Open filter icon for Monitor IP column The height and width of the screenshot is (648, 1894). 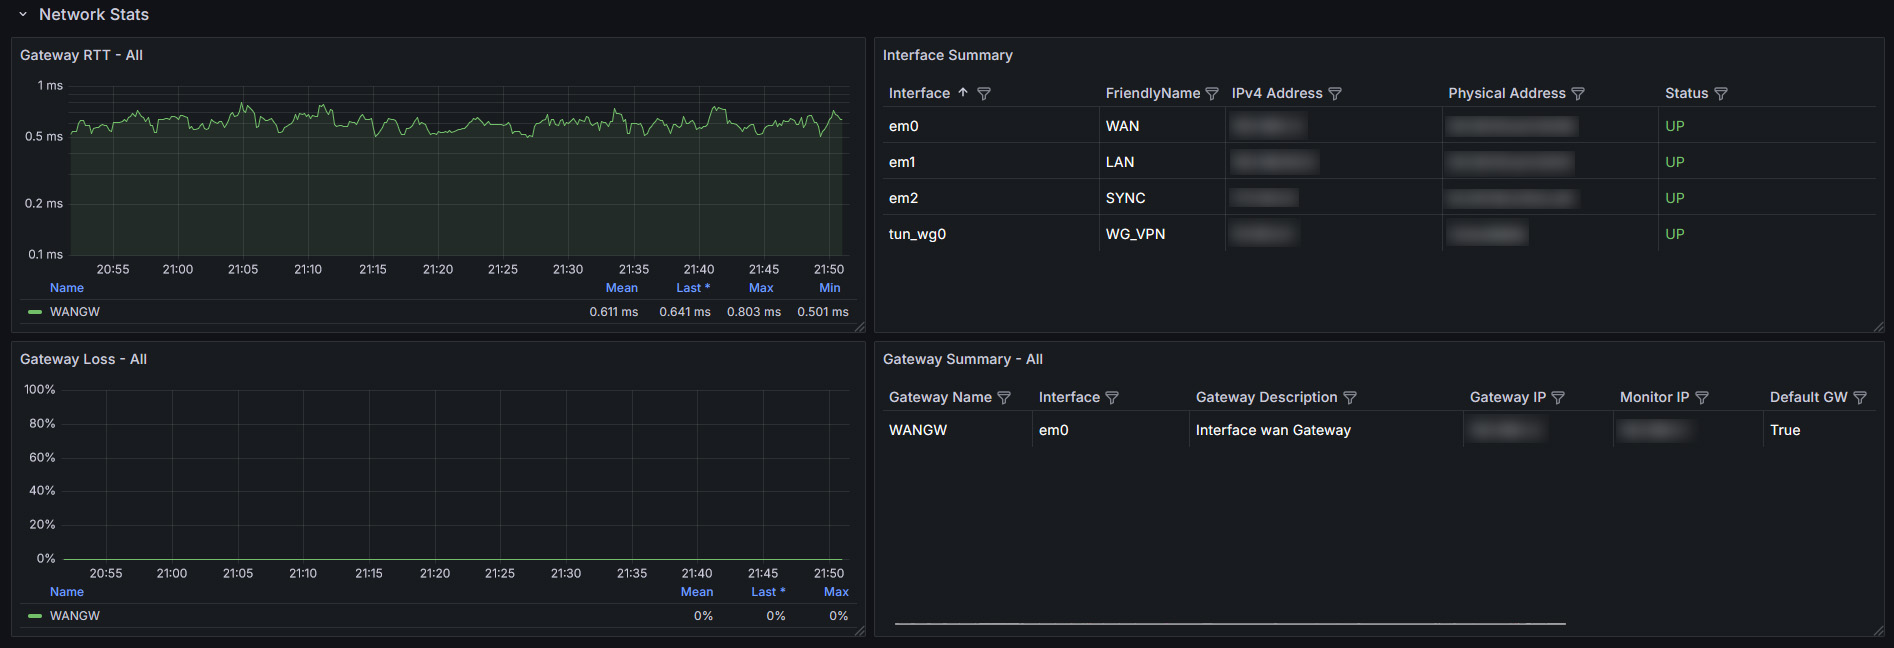pos(1702,397)
